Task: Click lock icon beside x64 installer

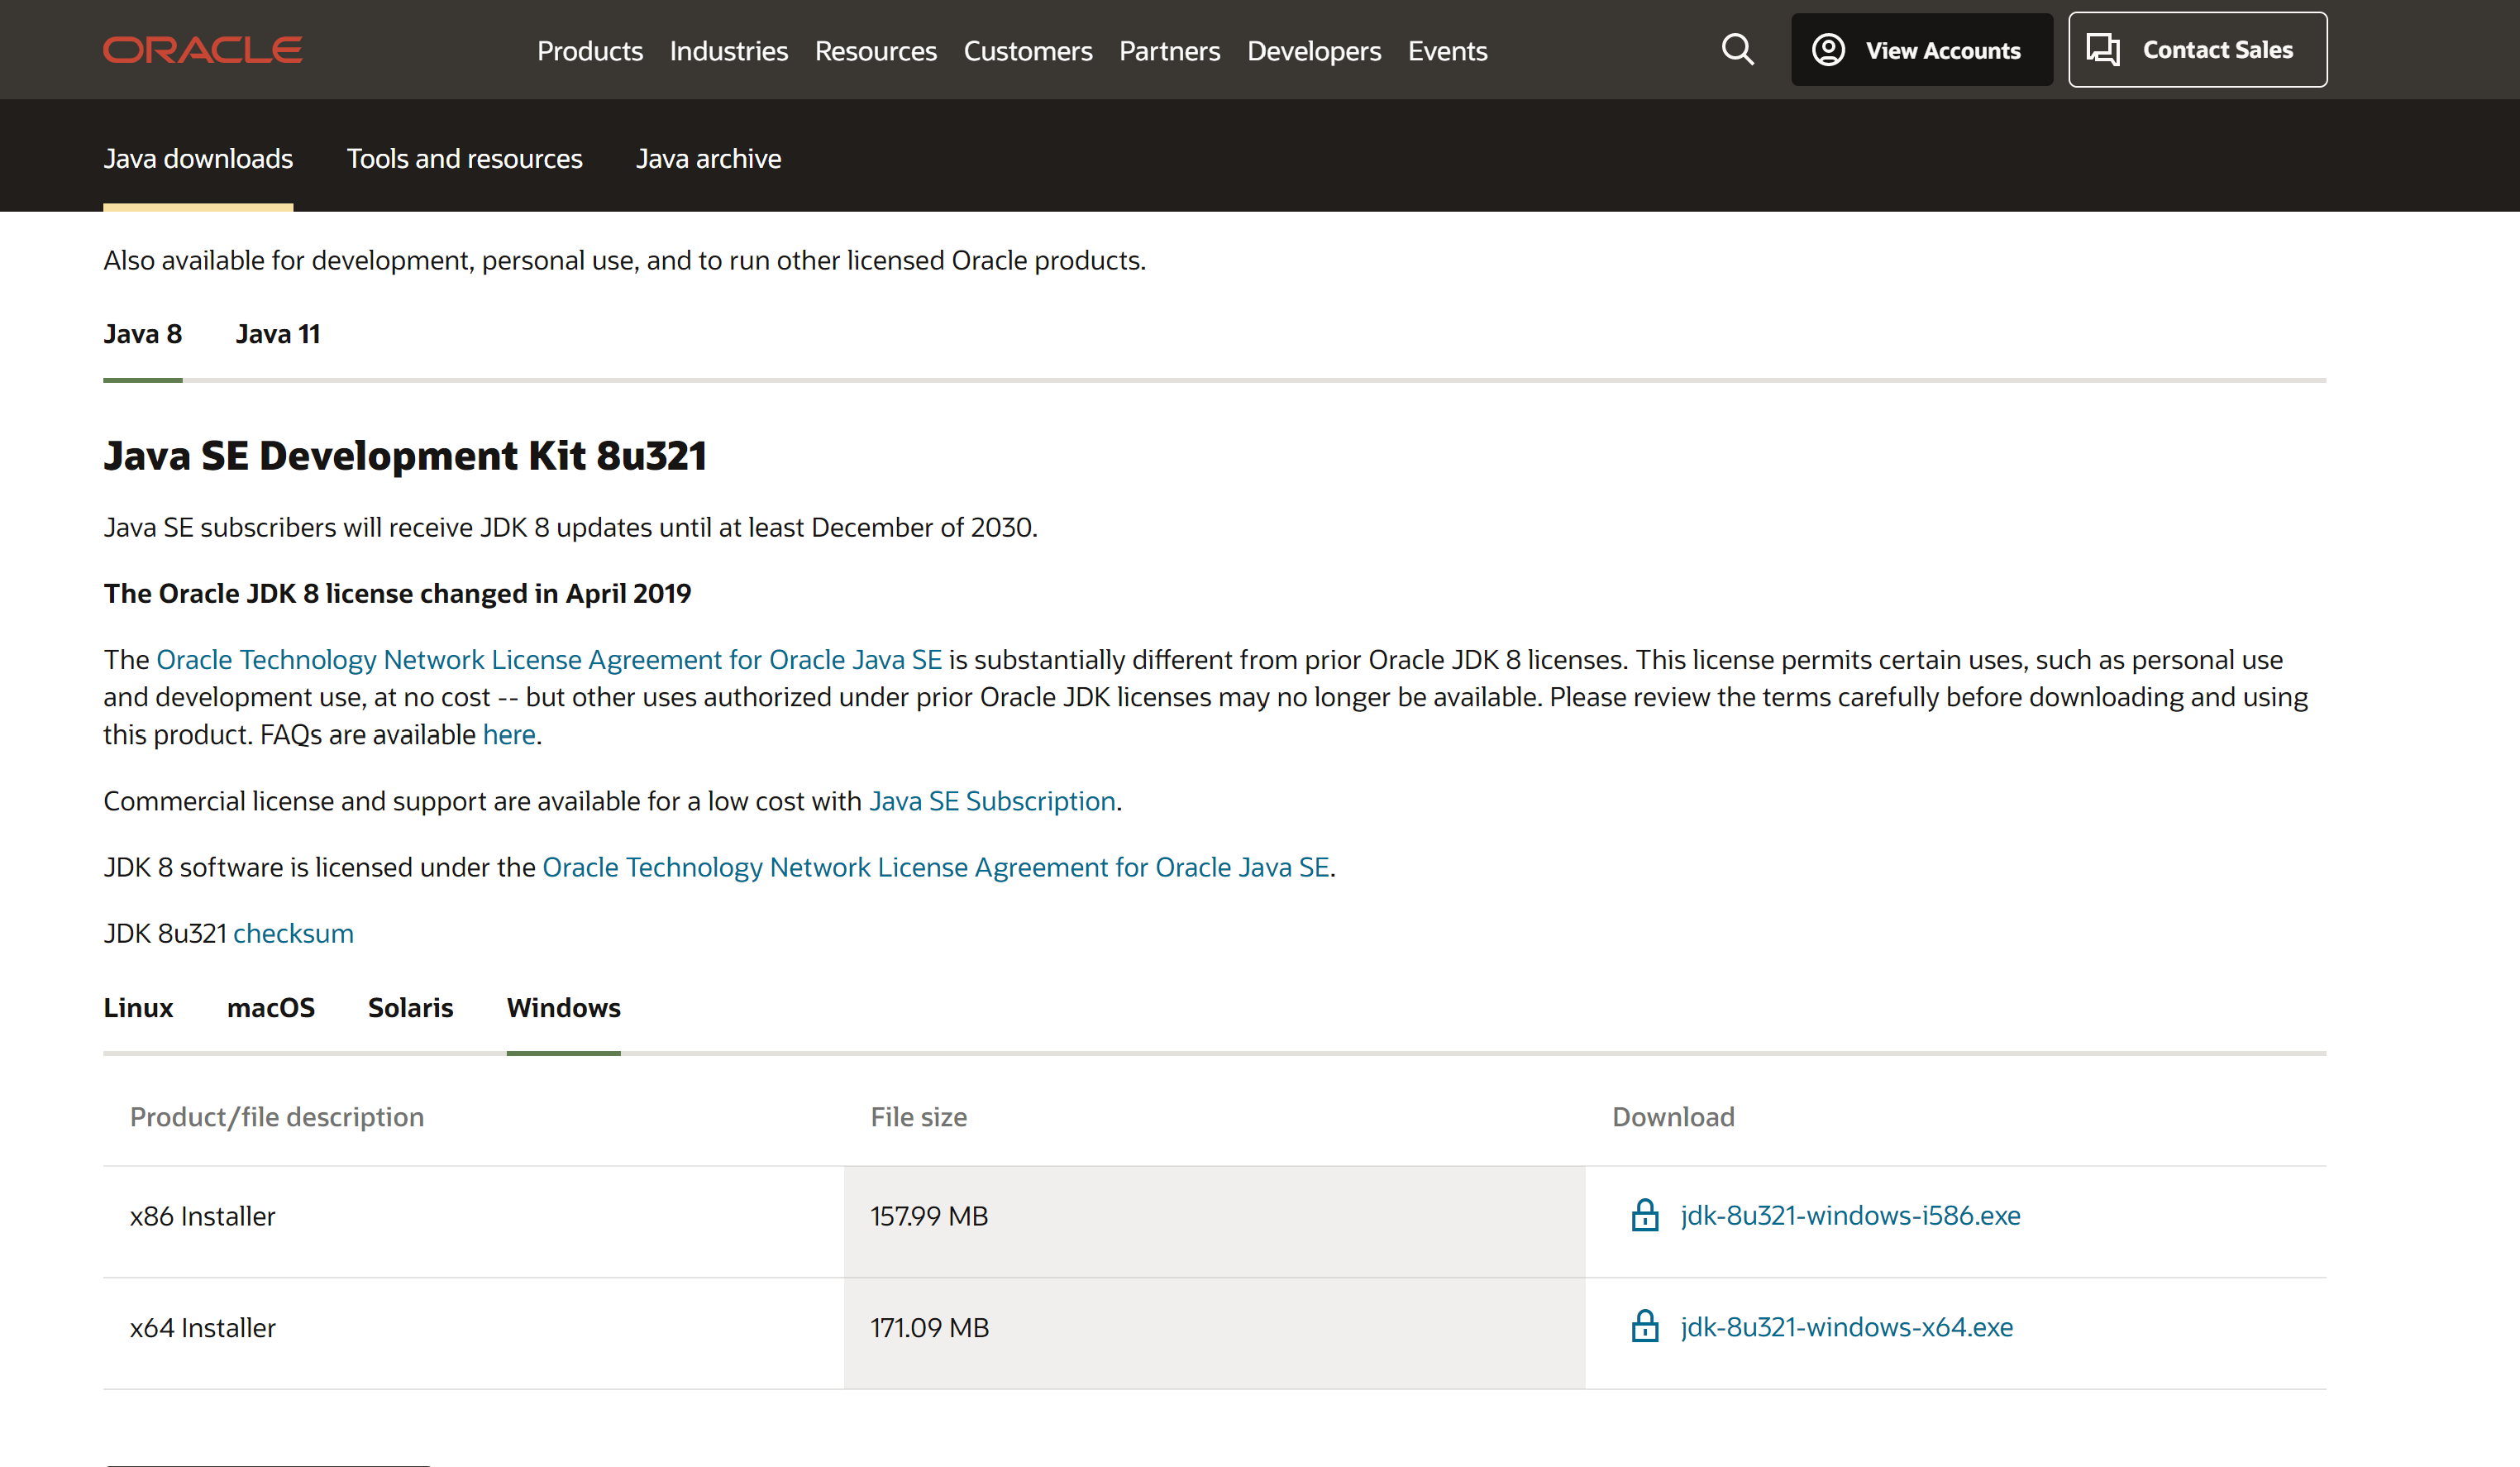Action: [x=1644, y=1326]
